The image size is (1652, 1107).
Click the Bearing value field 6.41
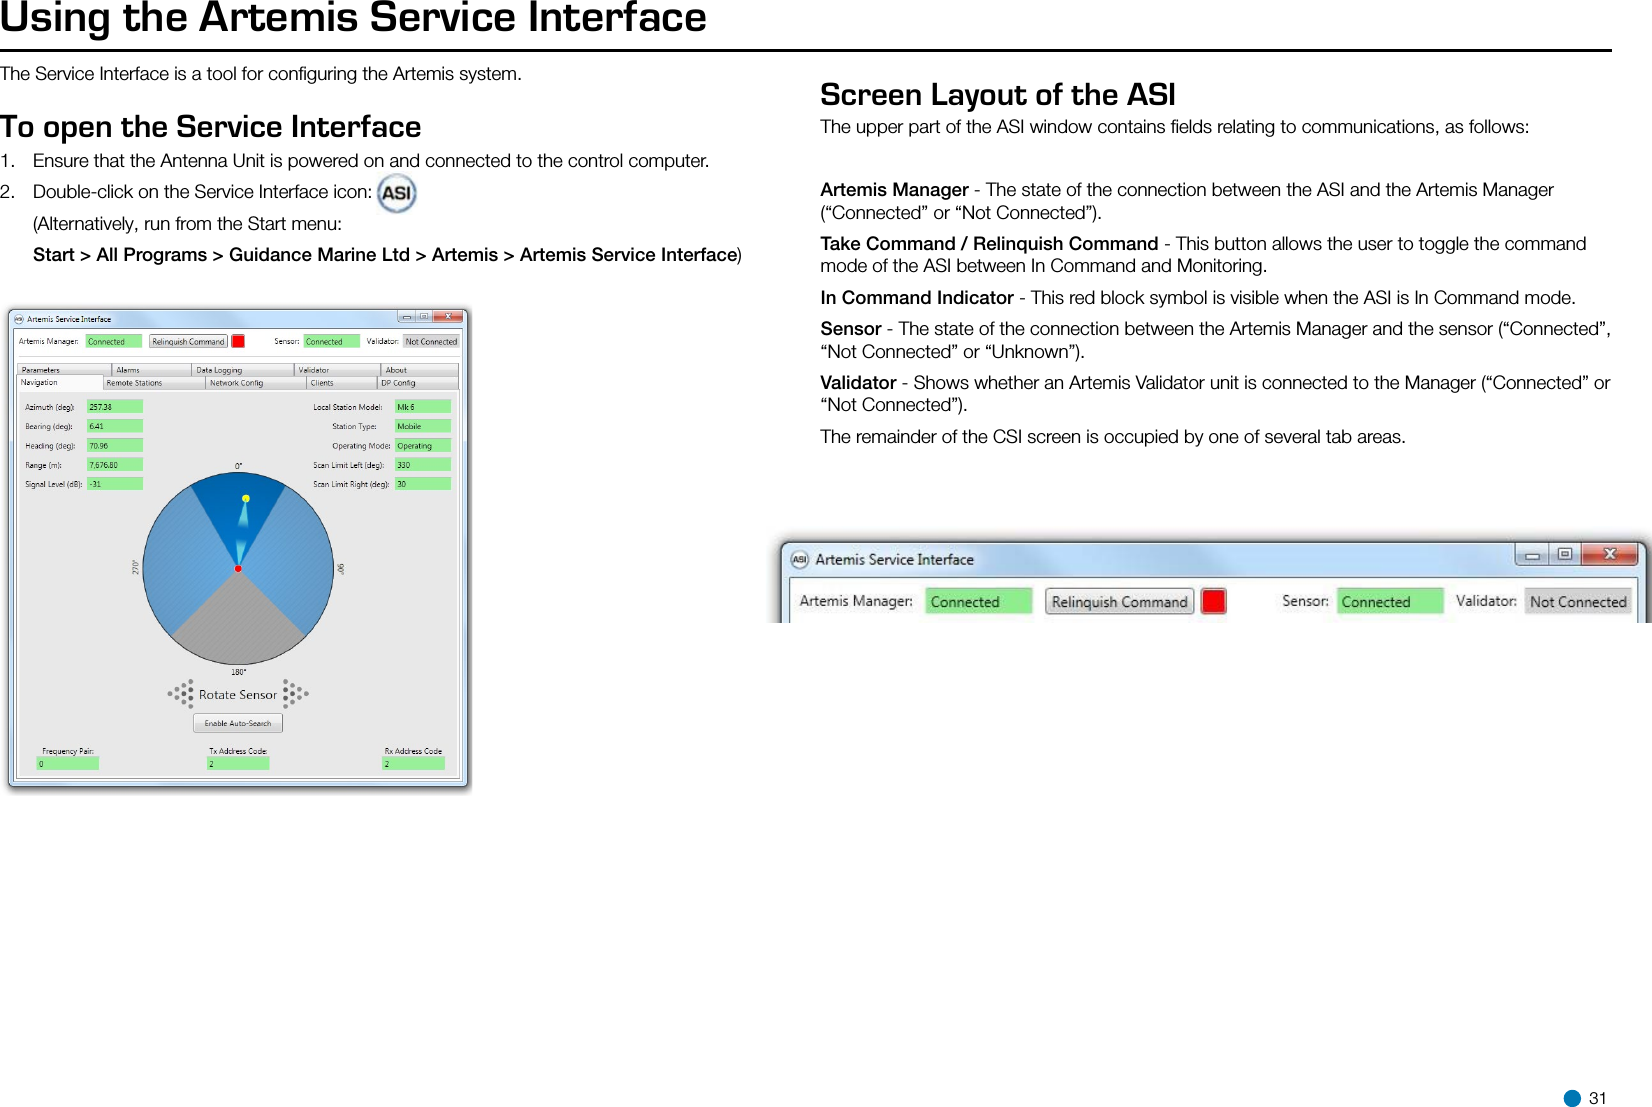point(115,426)
